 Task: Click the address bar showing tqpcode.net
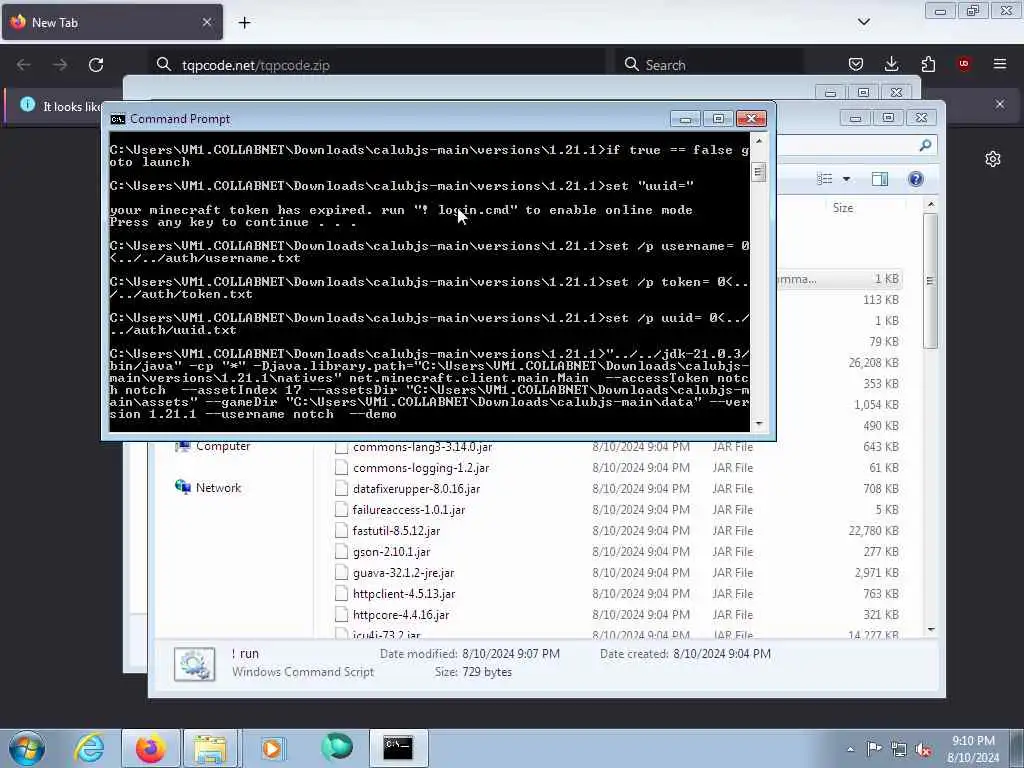379,65
